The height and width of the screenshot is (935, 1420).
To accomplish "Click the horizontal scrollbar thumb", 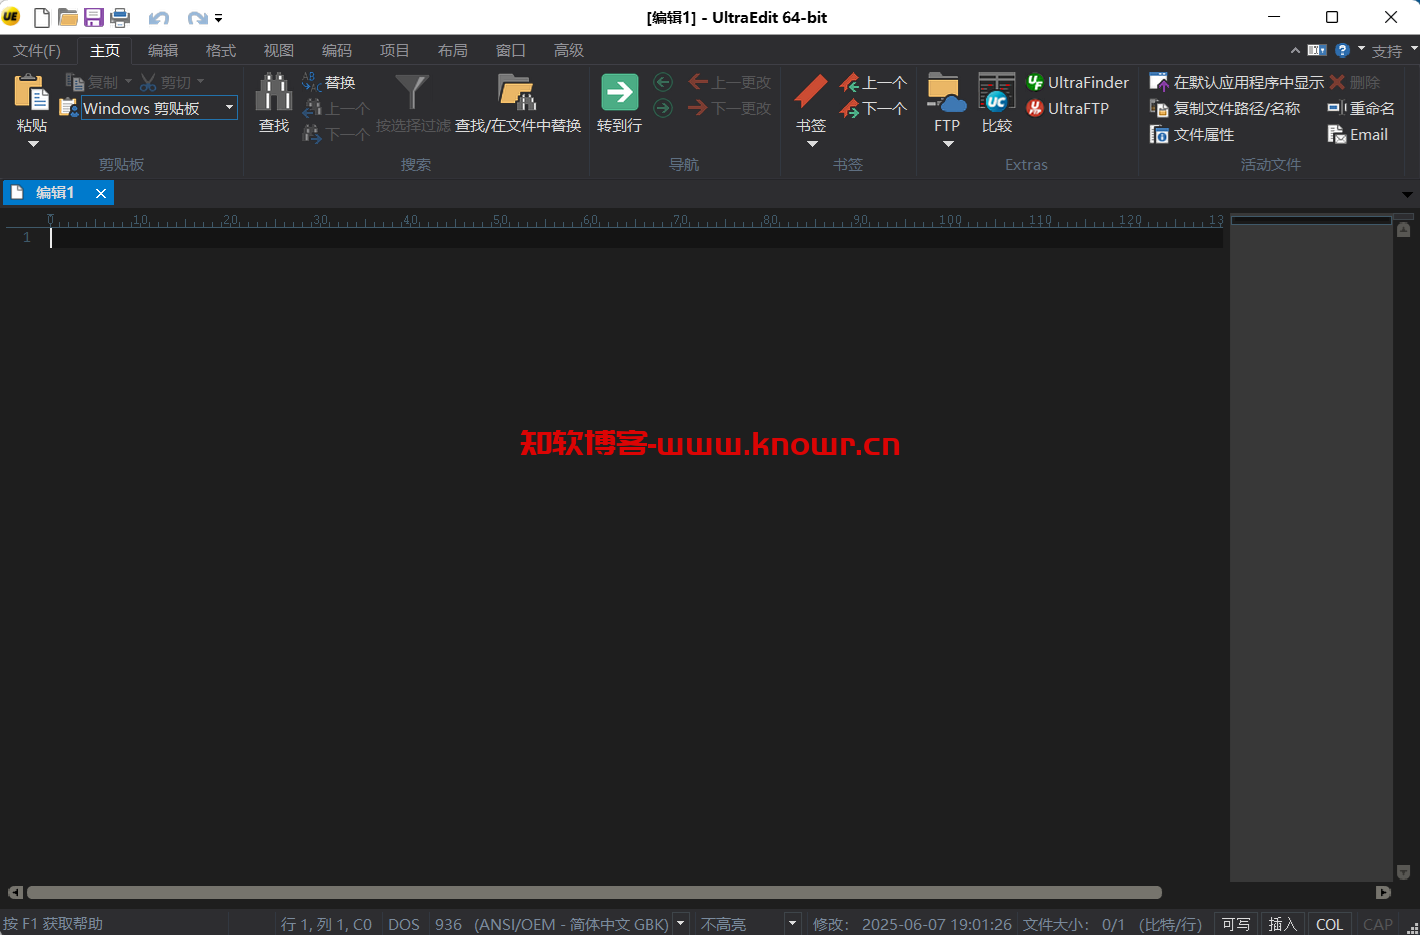I will tap(594, 892).
